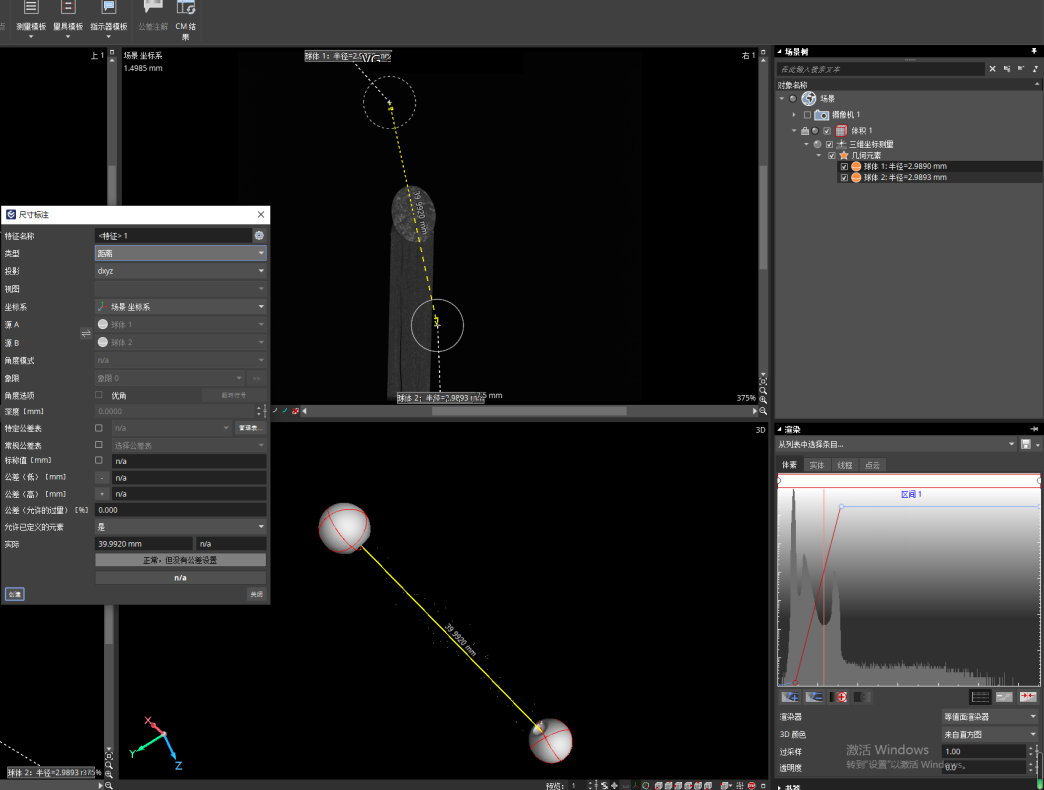Click the 场景 globe icon in scene tree
The width and height of the screenshot is (1044, 790).
coord(808,99)
